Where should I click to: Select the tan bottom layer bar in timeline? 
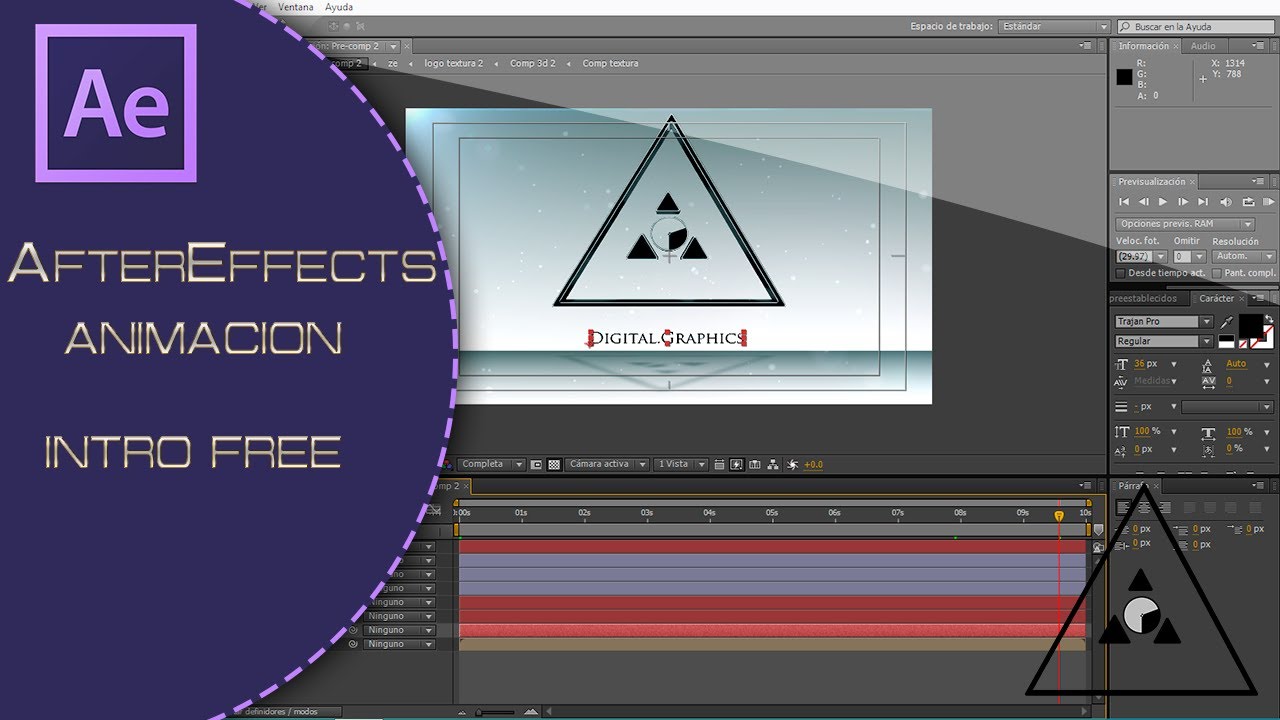click(772, 645)
